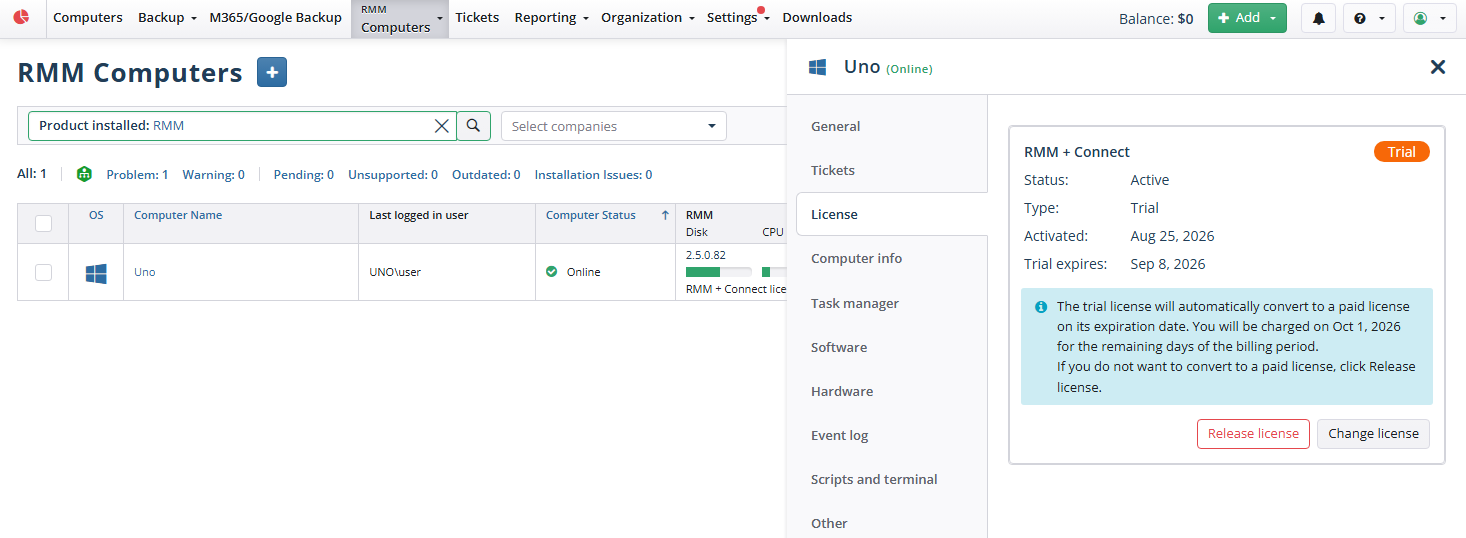The height and width of the screenshot is (538, 1466).
Task: Click the magnifier search button
Action: pos(474,126)
